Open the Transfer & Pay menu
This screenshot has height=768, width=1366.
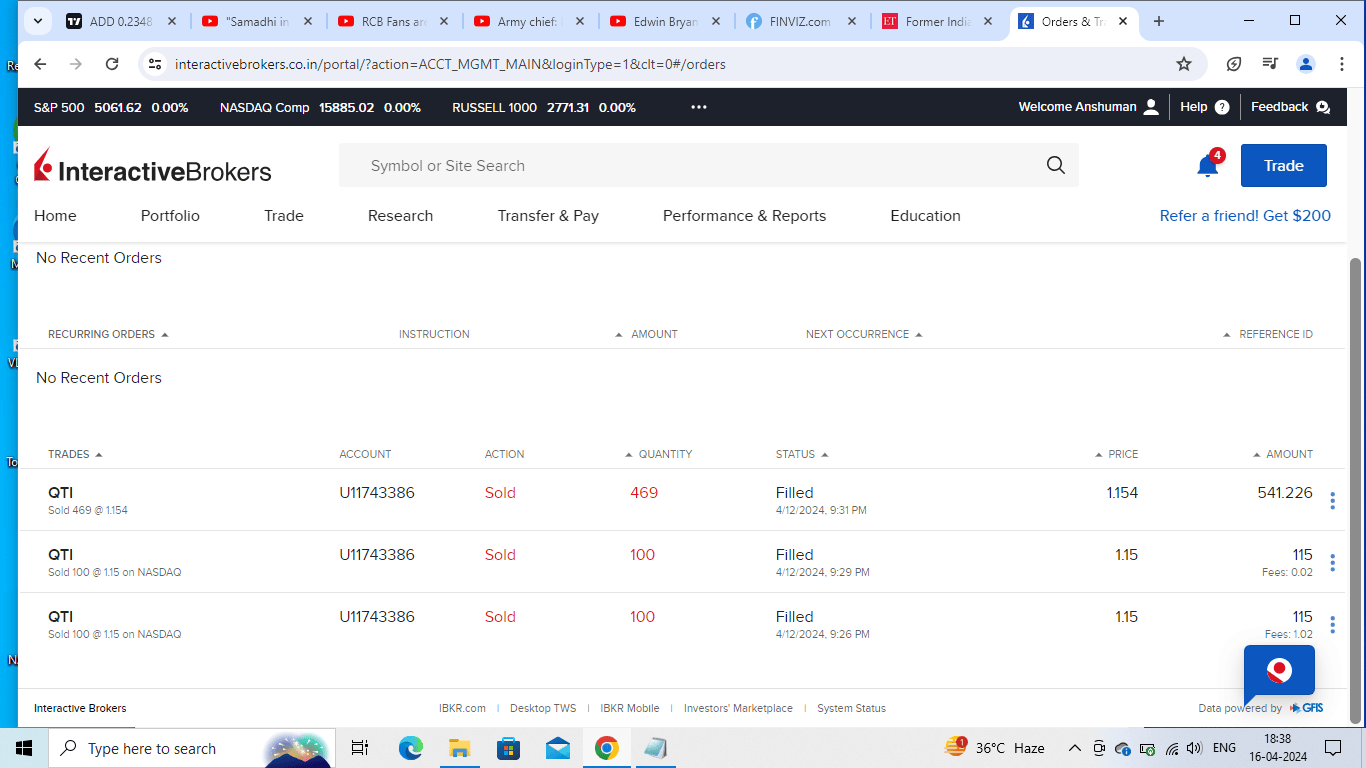pos(548,216)
